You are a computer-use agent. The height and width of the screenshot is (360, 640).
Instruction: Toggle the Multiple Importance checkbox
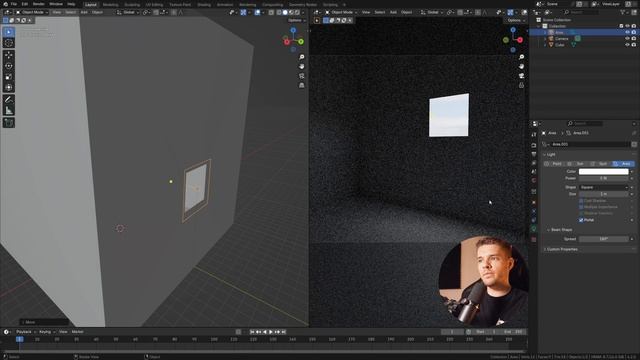click(581, 207)
